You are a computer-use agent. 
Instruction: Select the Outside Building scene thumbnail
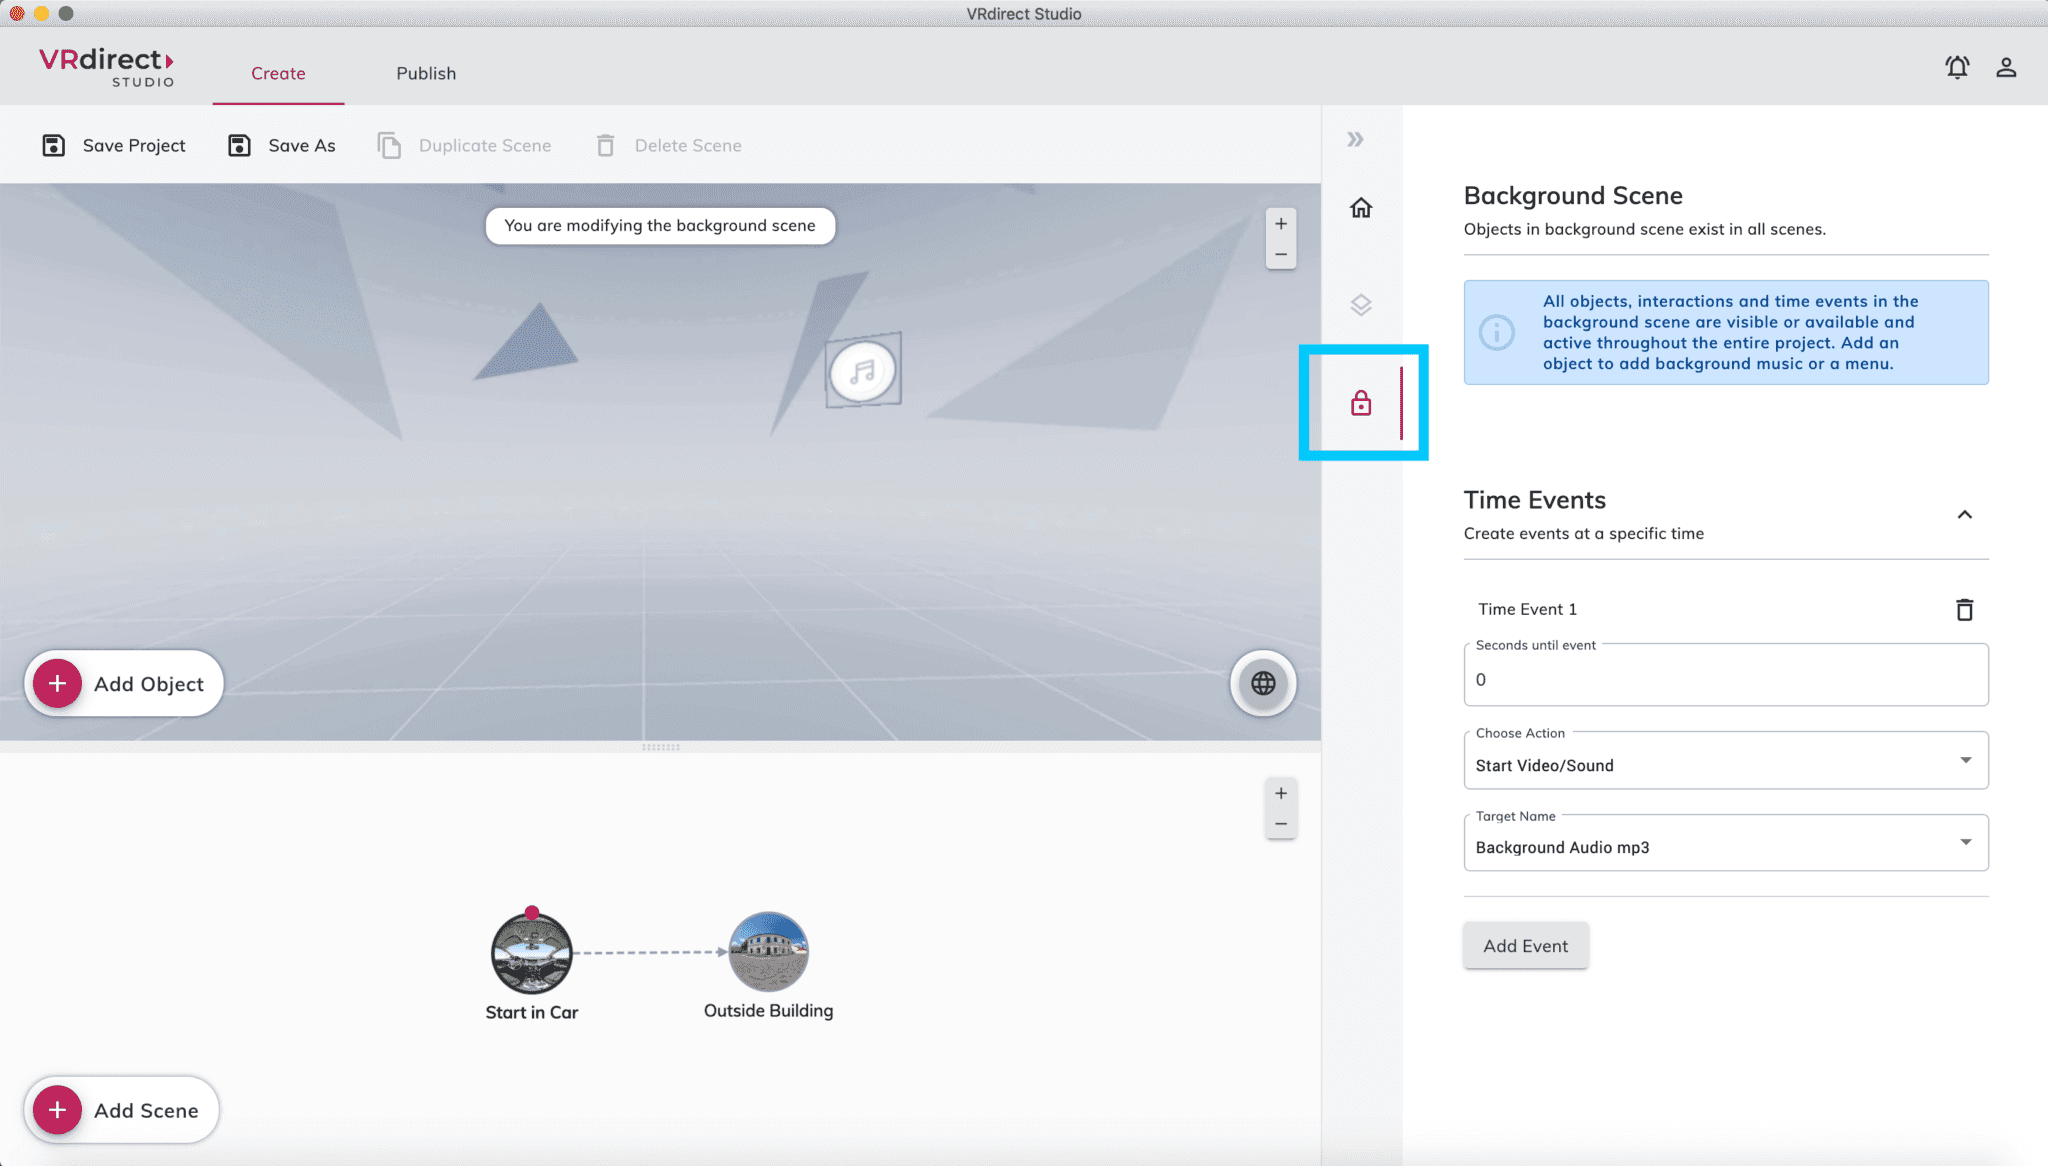(x=768, y=951)
